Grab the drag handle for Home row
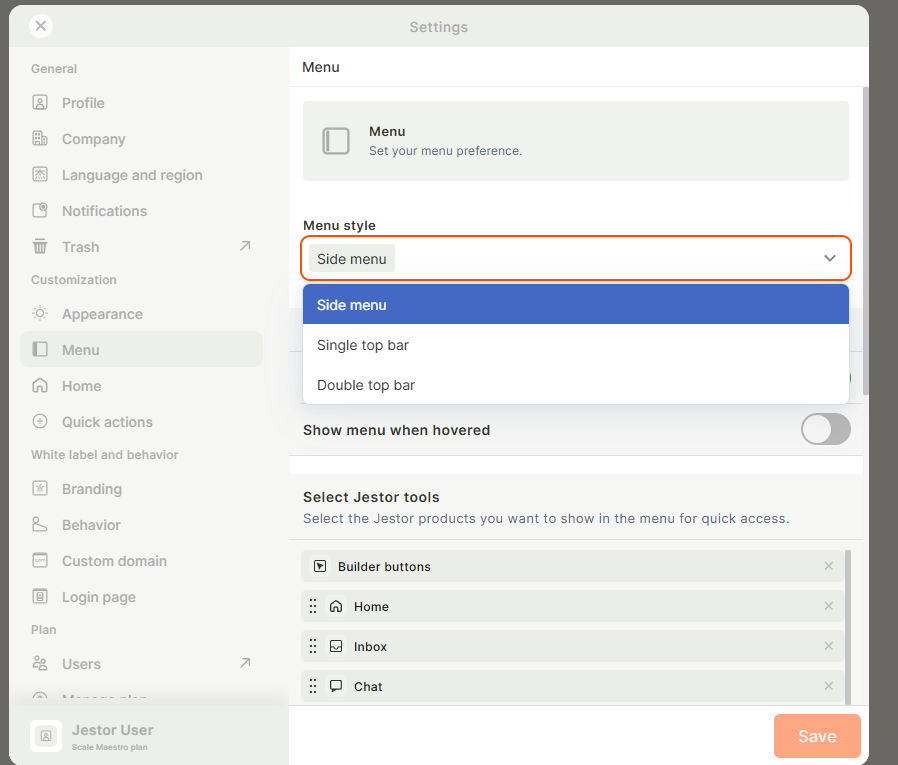The width and height of the screenshot is (898, 765). coord(313,606)
